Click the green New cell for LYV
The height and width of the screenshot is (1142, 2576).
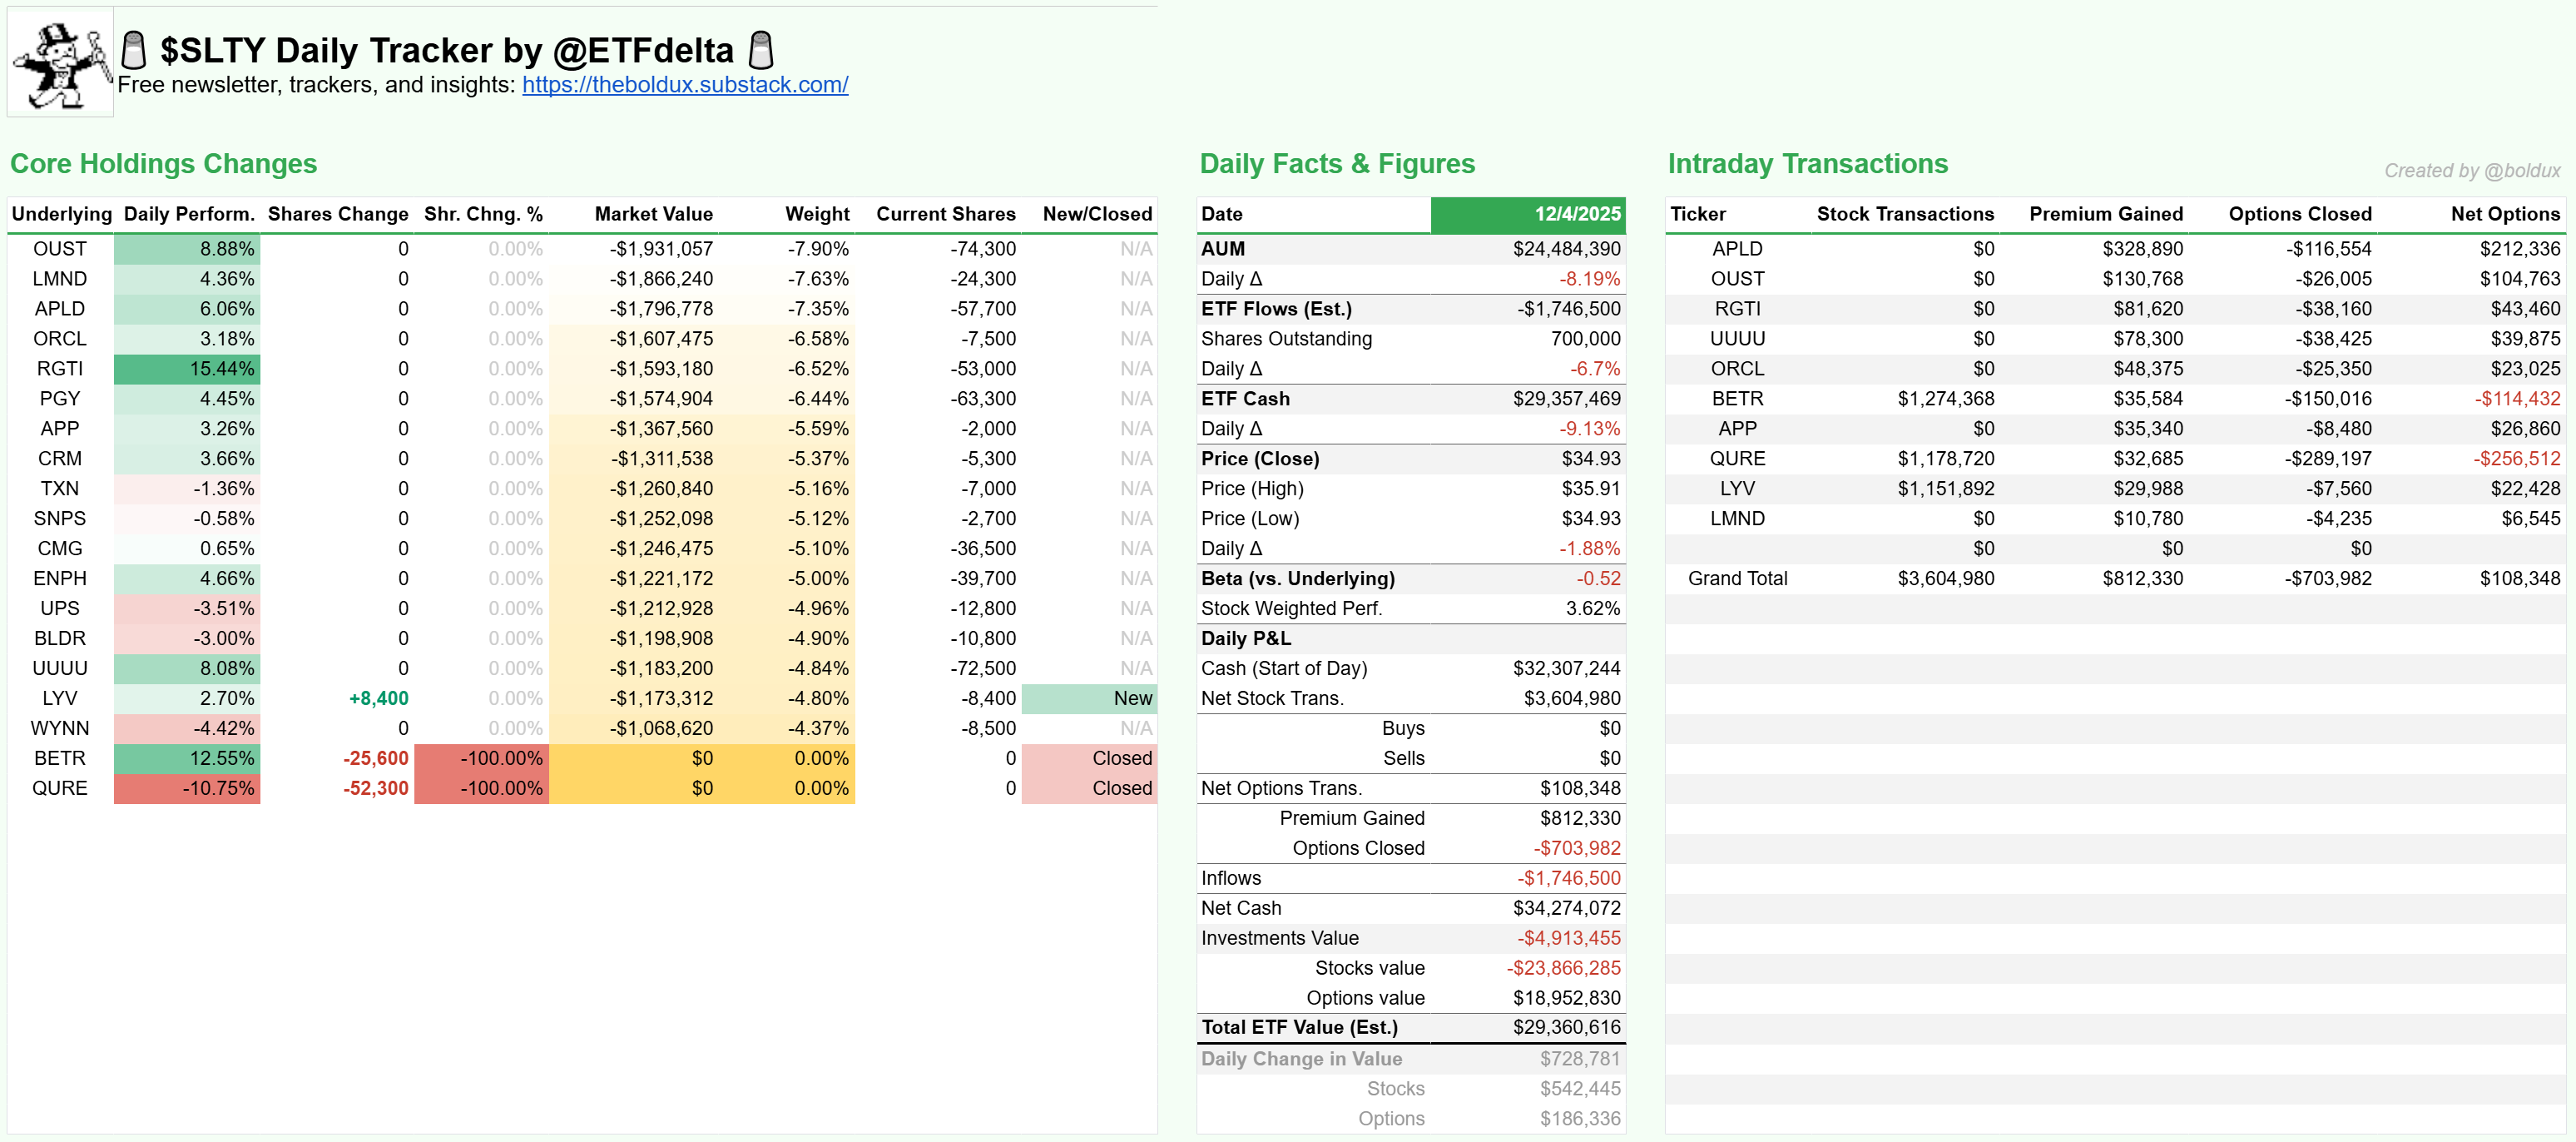[x=1089, y=698]
